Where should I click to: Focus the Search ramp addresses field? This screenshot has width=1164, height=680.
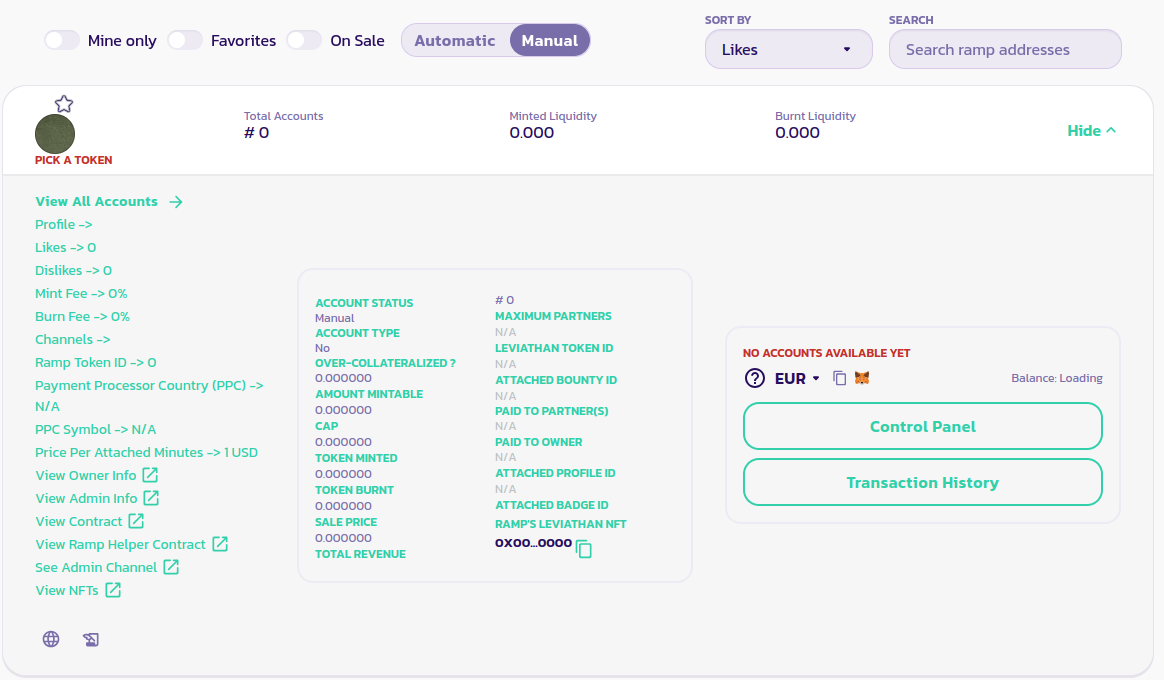[x=1005, y=50]
